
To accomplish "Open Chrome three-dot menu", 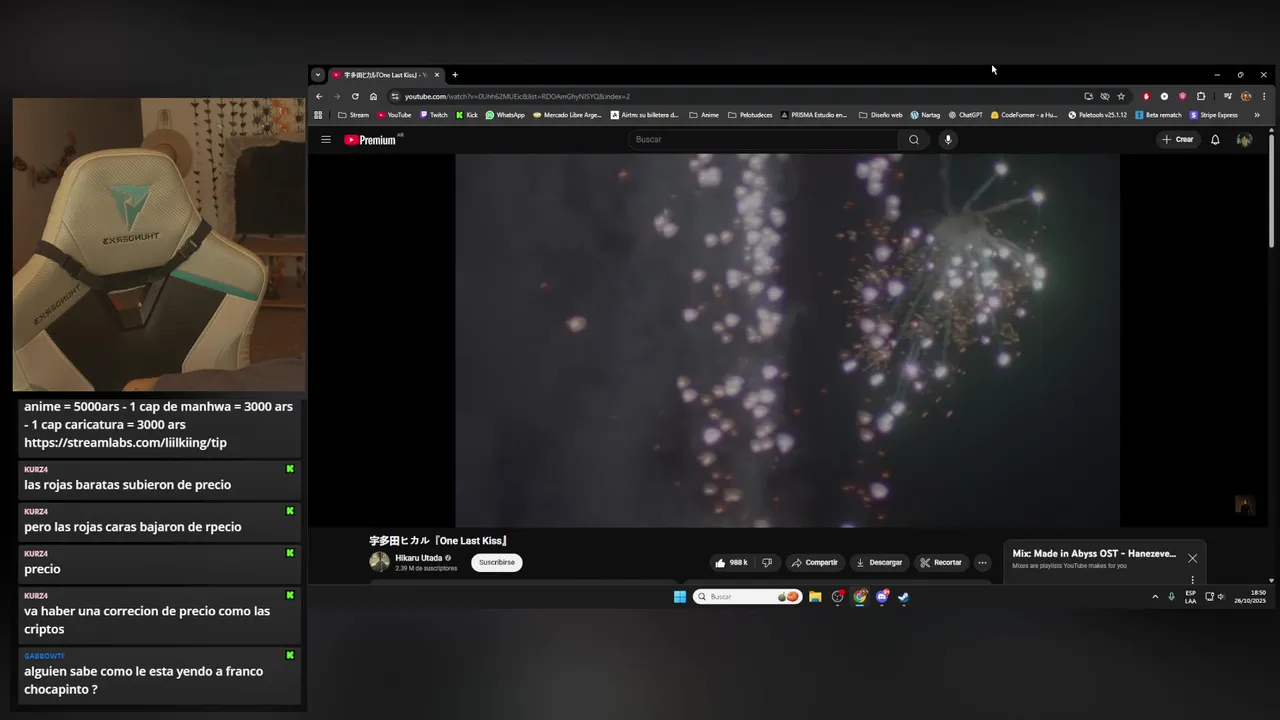I will [1264, 96].
